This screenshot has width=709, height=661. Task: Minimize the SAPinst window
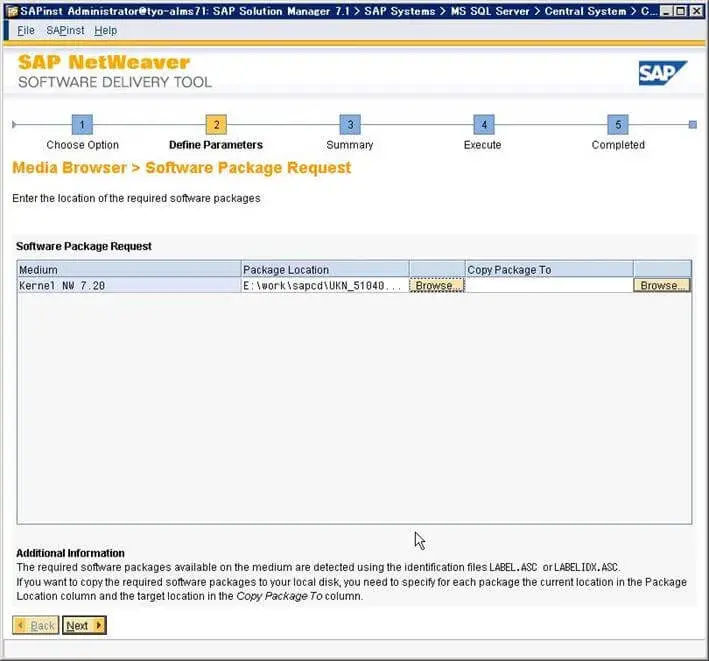(x=666, y=11)
